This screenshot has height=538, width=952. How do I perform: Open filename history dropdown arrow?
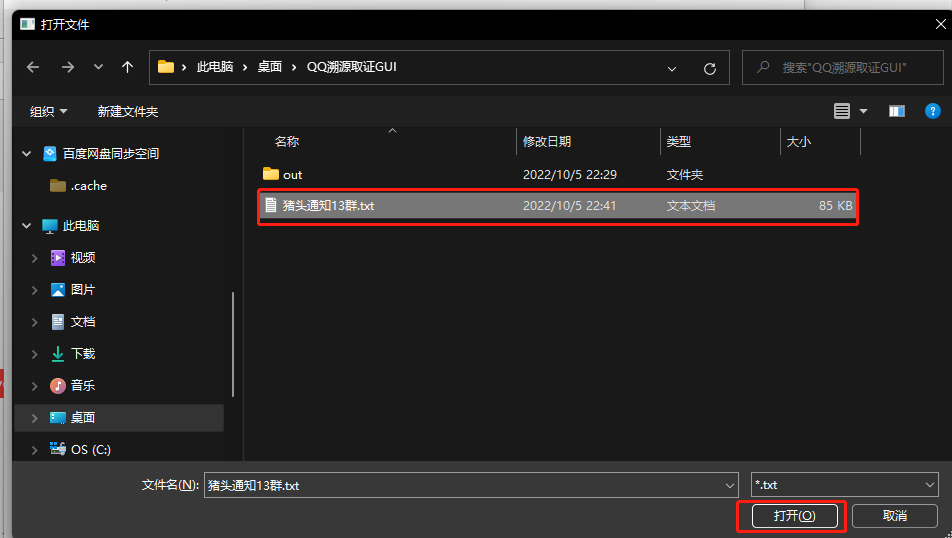pyautogui.click(x=730, y=485)
